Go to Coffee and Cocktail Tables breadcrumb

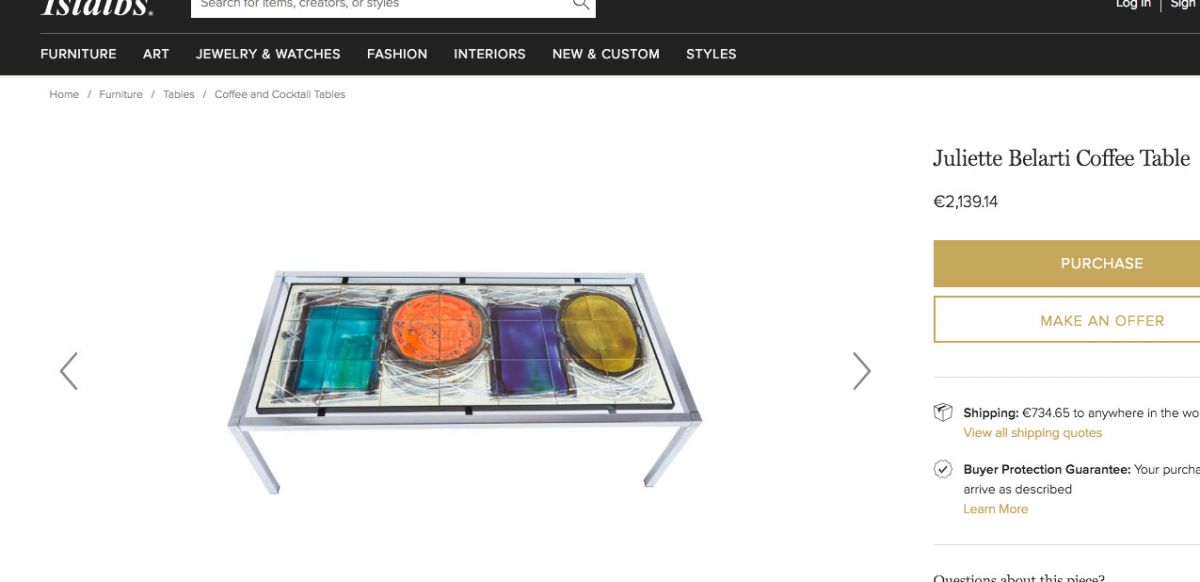point(280,94)
